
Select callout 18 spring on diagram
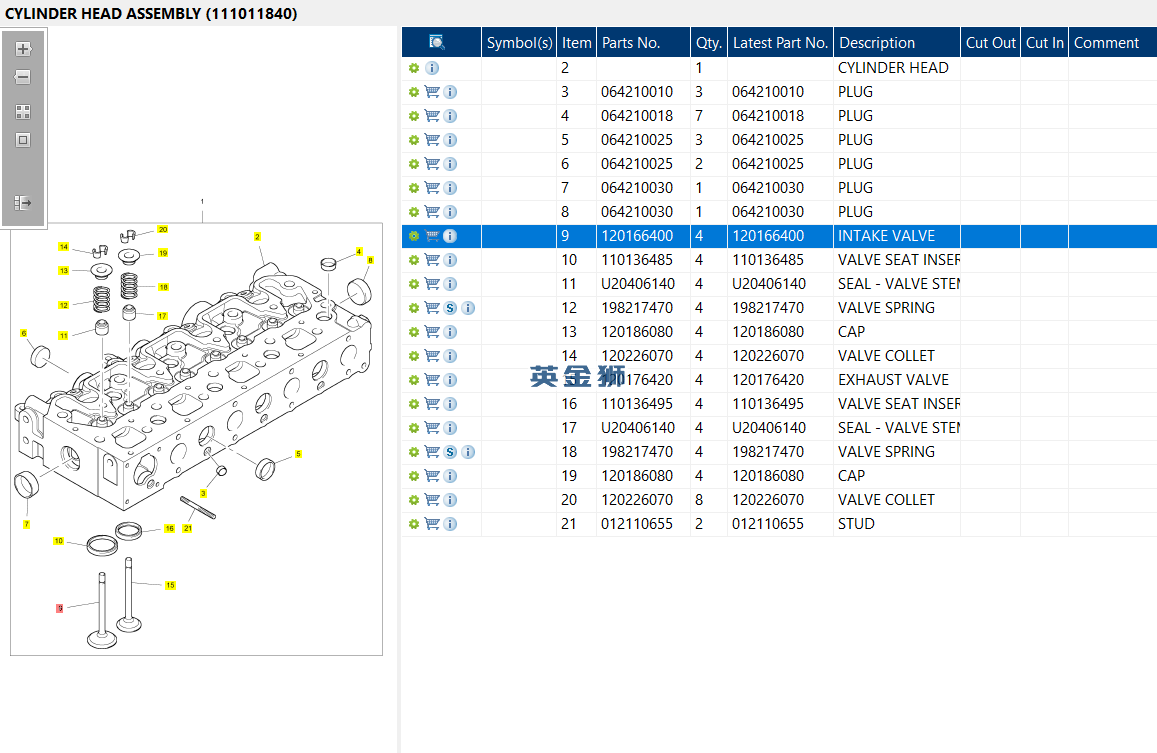pos(163,287)
